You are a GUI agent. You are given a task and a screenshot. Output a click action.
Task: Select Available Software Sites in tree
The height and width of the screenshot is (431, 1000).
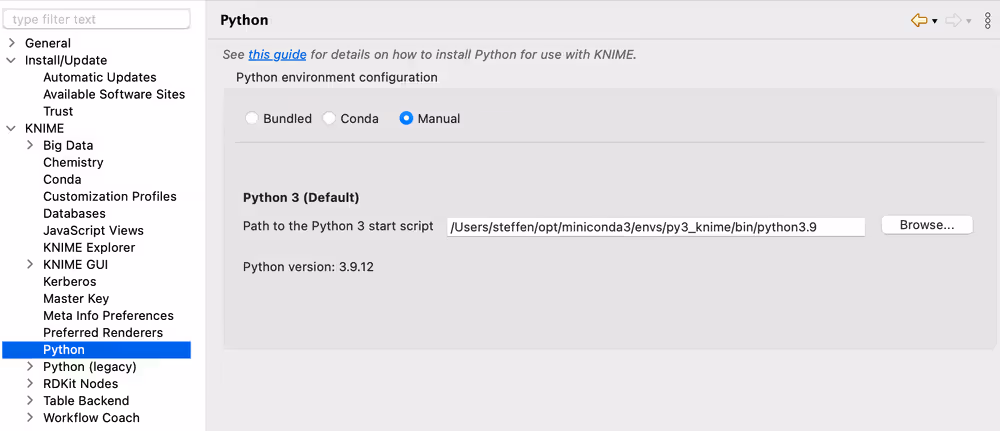click(114, 94)
